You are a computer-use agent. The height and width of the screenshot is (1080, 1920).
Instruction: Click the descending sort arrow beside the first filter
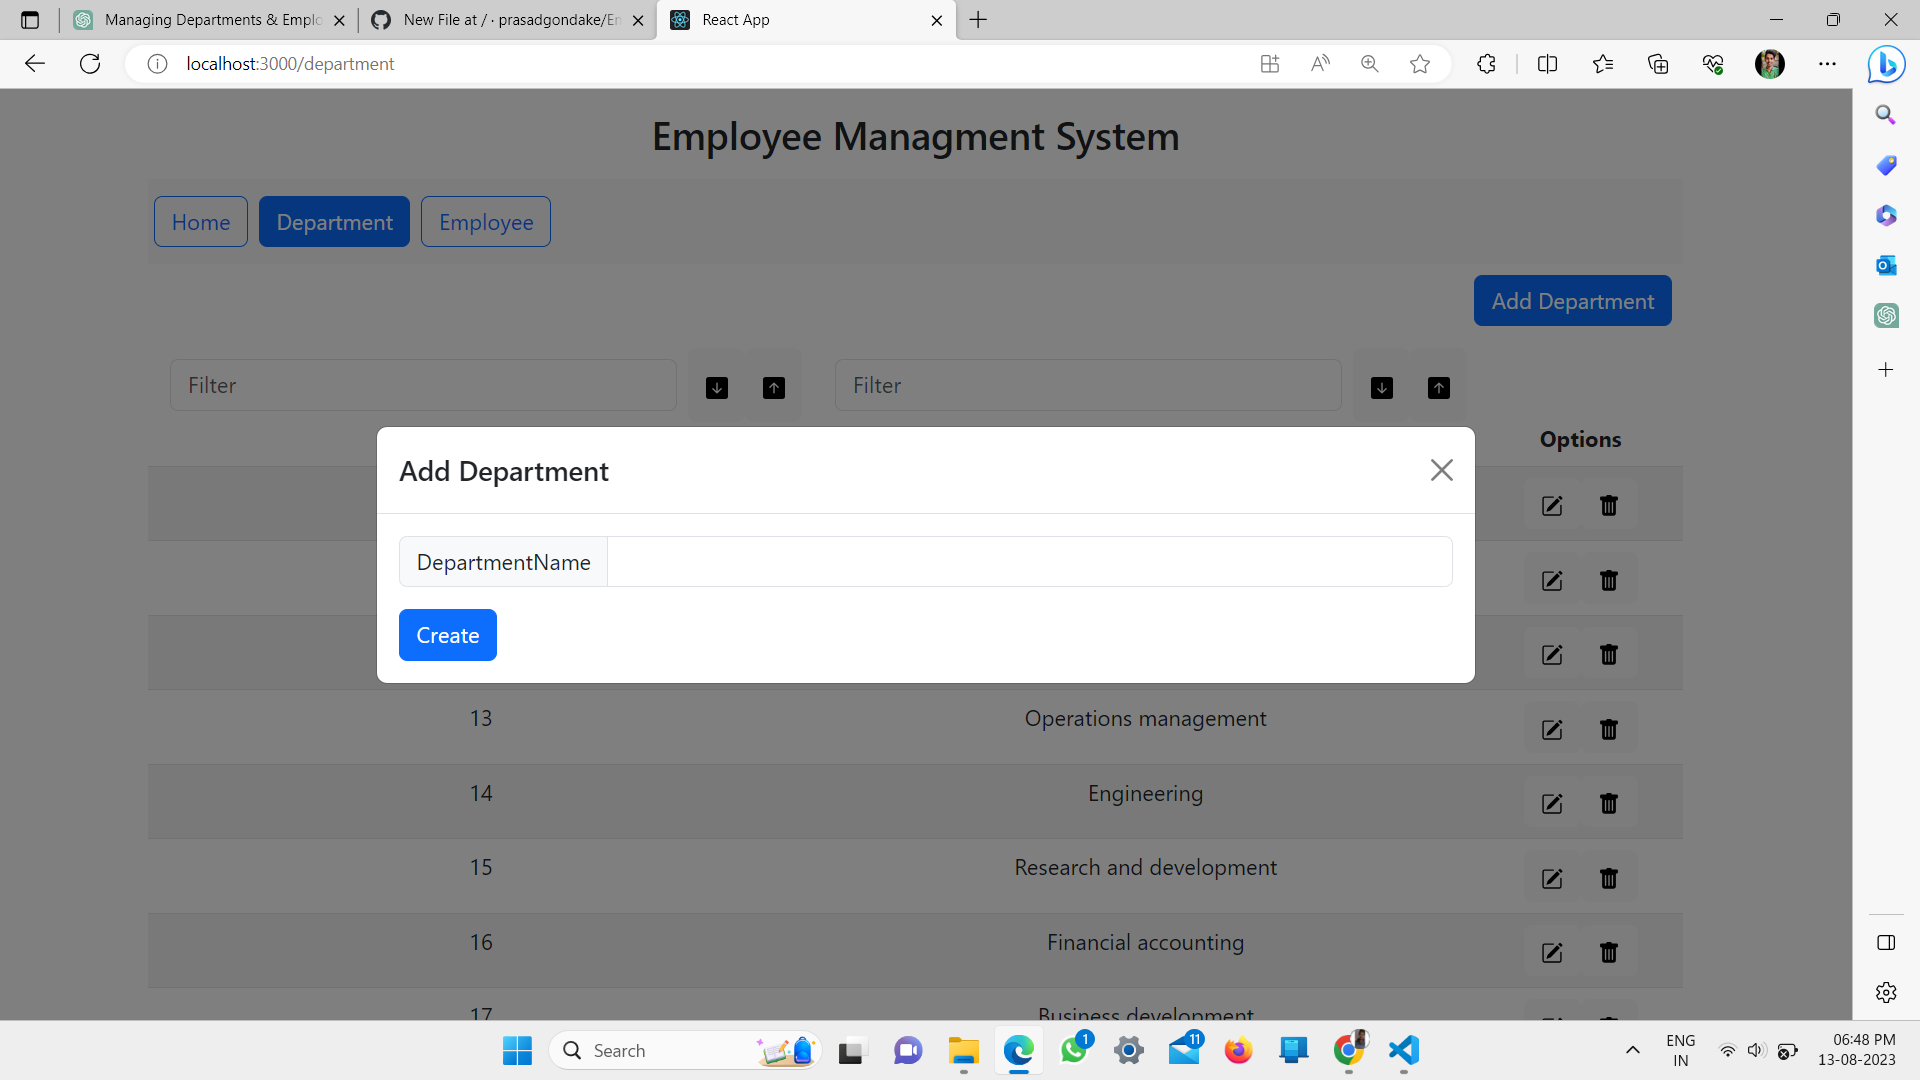(716, 388)
